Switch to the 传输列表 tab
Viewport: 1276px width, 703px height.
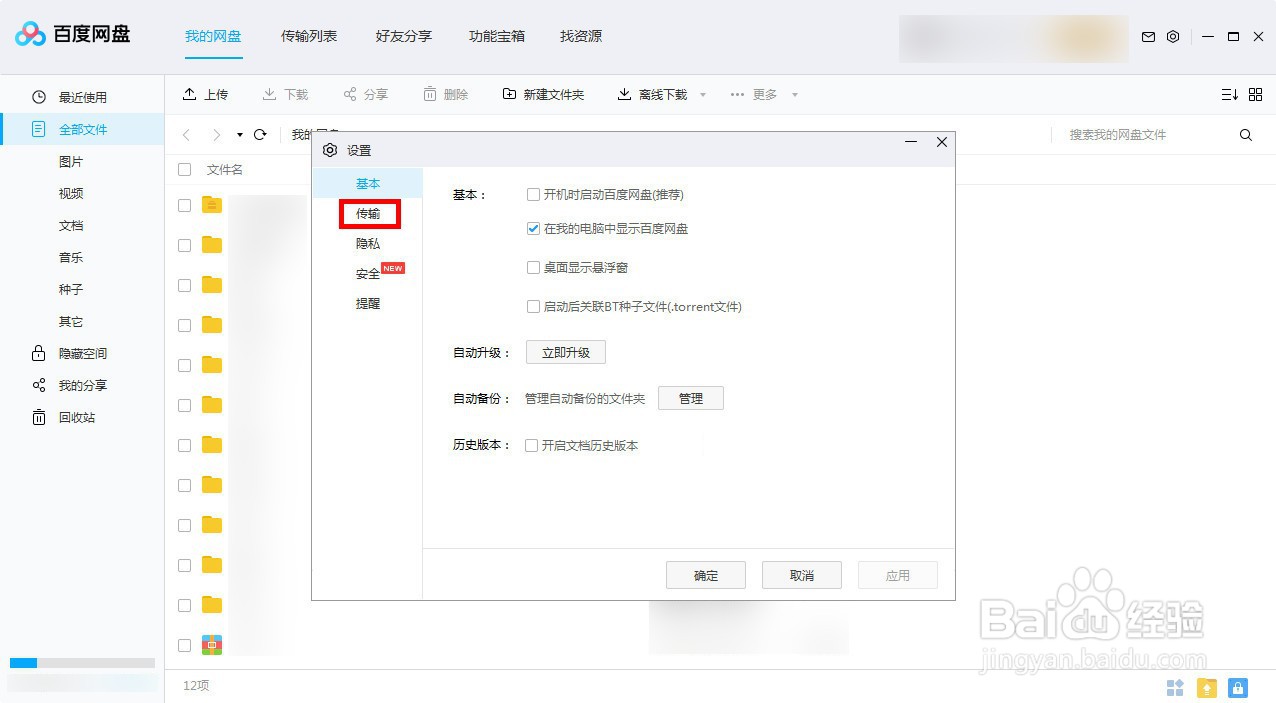[x=308, y=36]
